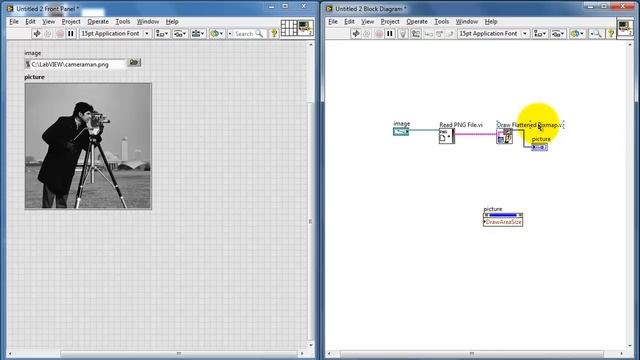The image size is (640, 360).
Task: Open the Operate menu in the Front Panel
Action: [98, 21]
